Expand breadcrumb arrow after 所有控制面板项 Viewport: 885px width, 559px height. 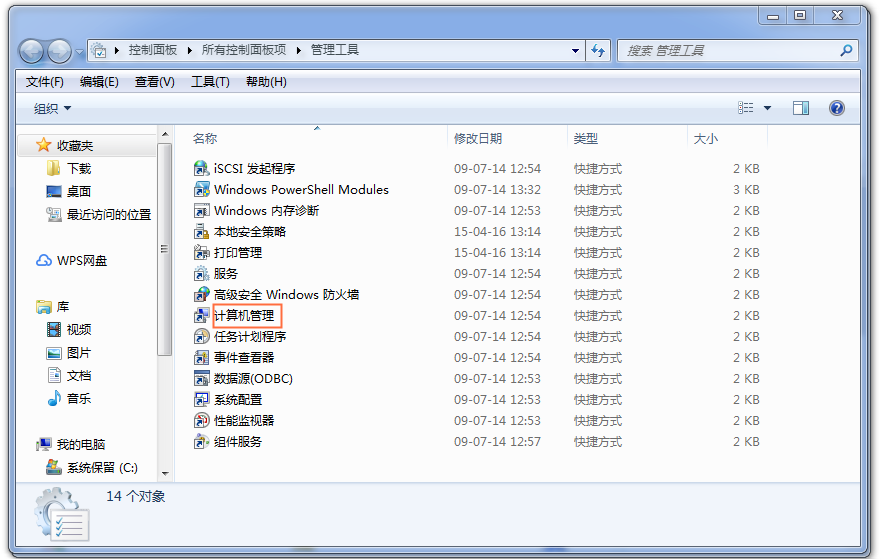pos(299,50)
